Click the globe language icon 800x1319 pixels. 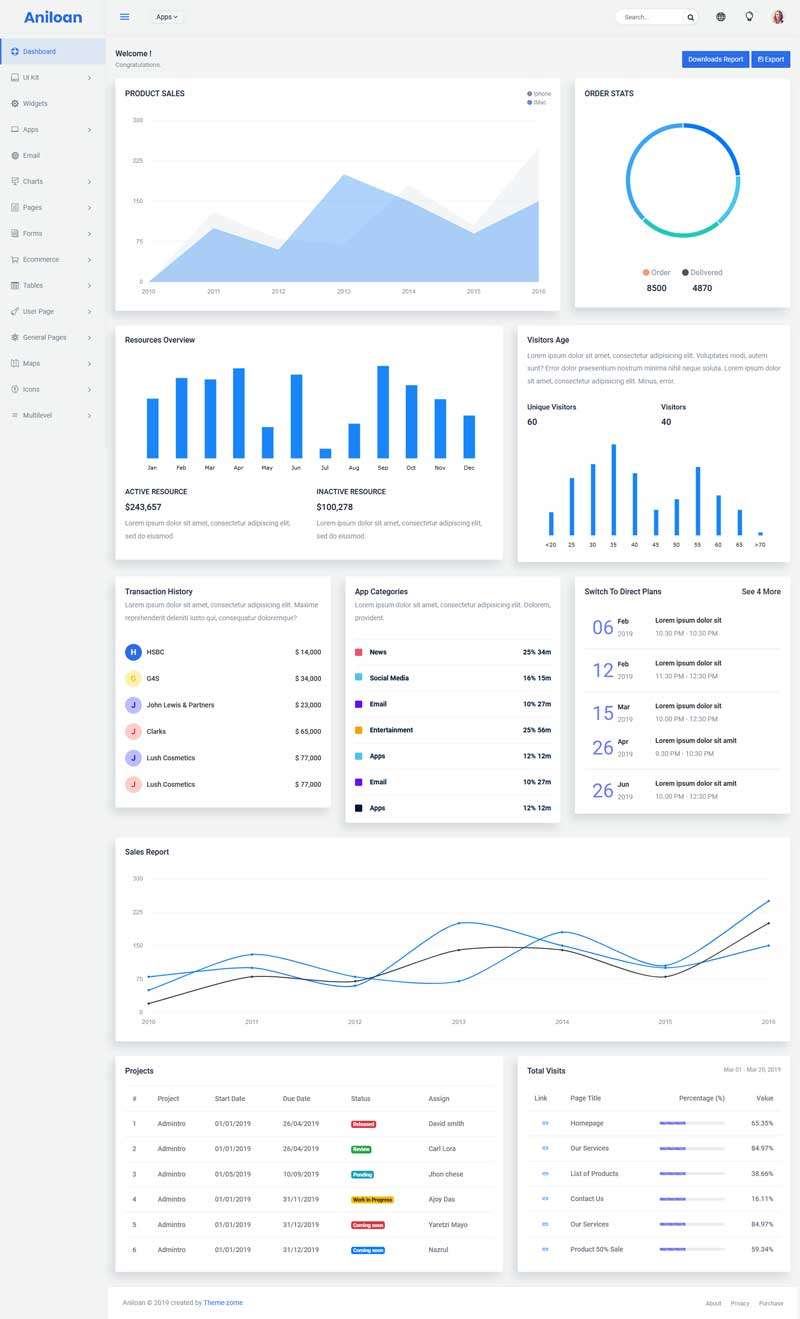721,17
